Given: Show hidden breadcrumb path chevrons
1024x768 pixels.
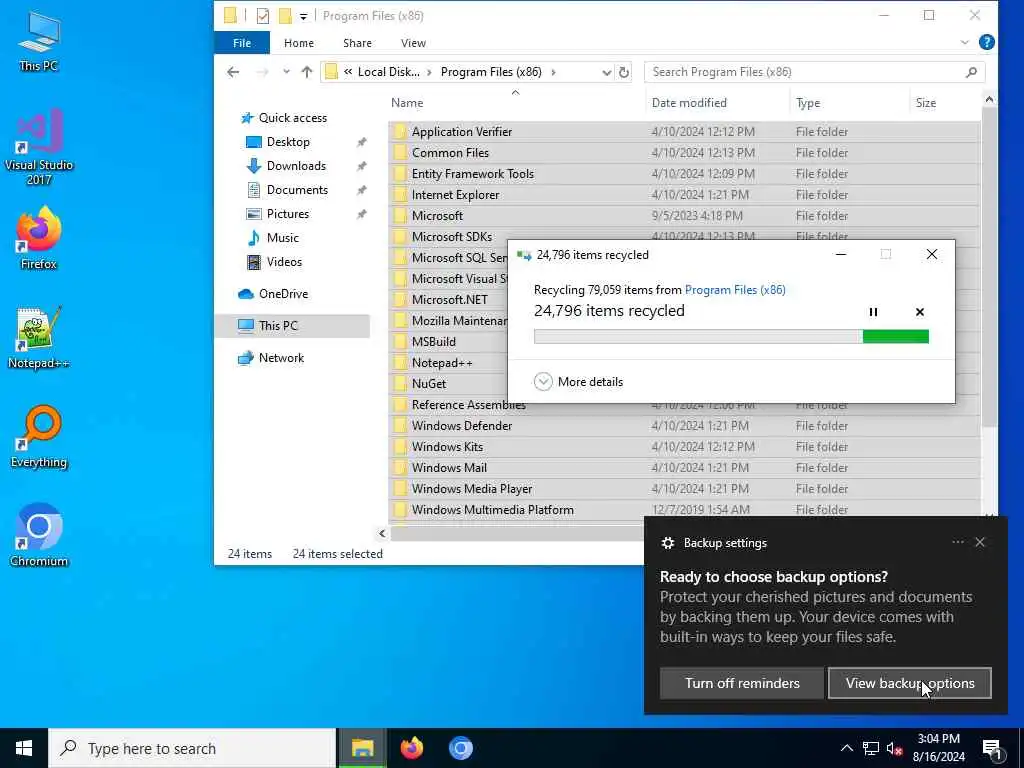Looking at the screenshot, I should click(x=348, y=72).
